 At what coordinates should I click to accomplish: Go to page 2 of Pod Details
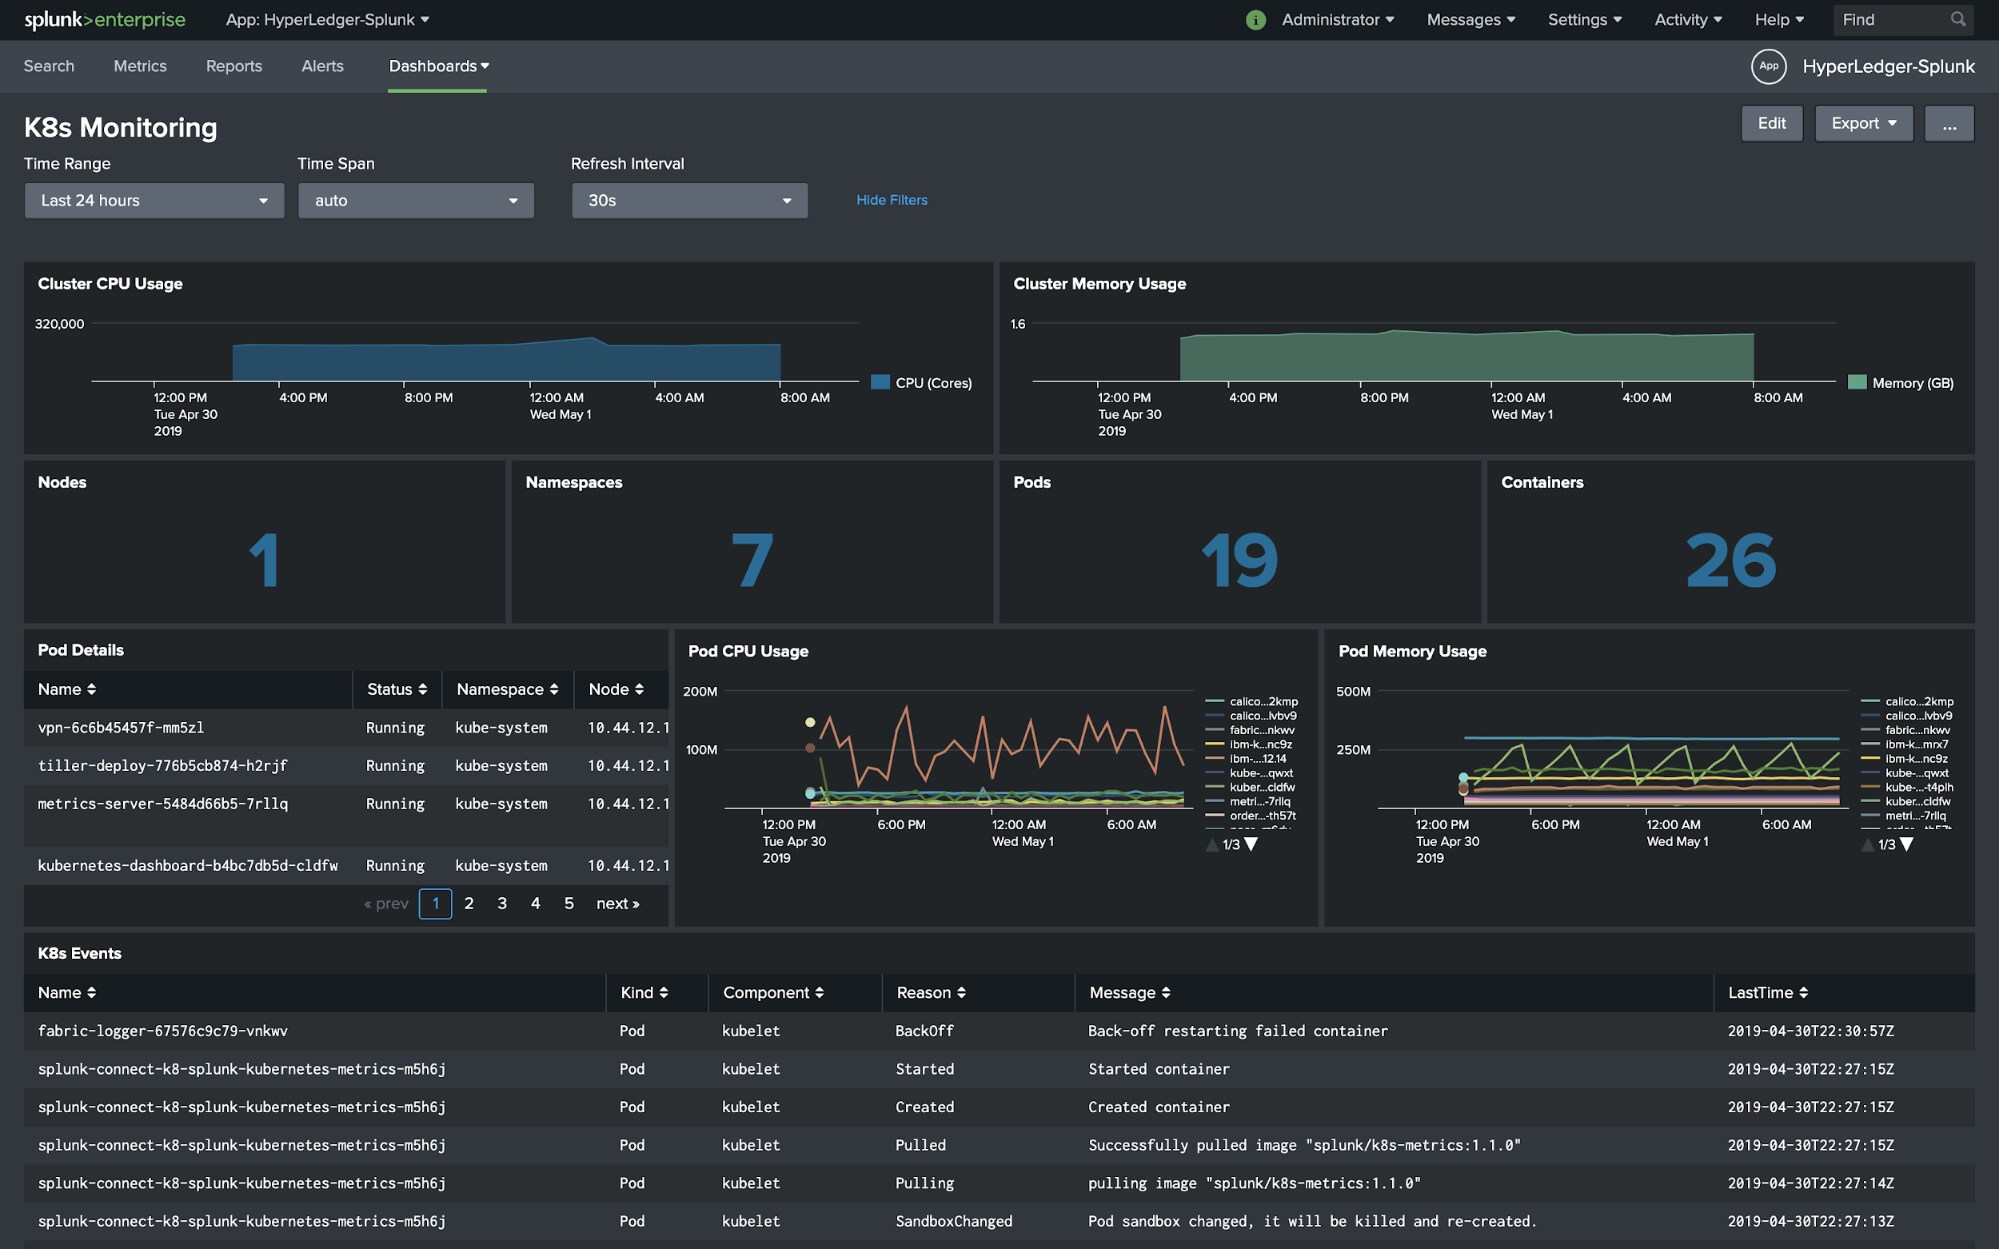pos(468,903)
